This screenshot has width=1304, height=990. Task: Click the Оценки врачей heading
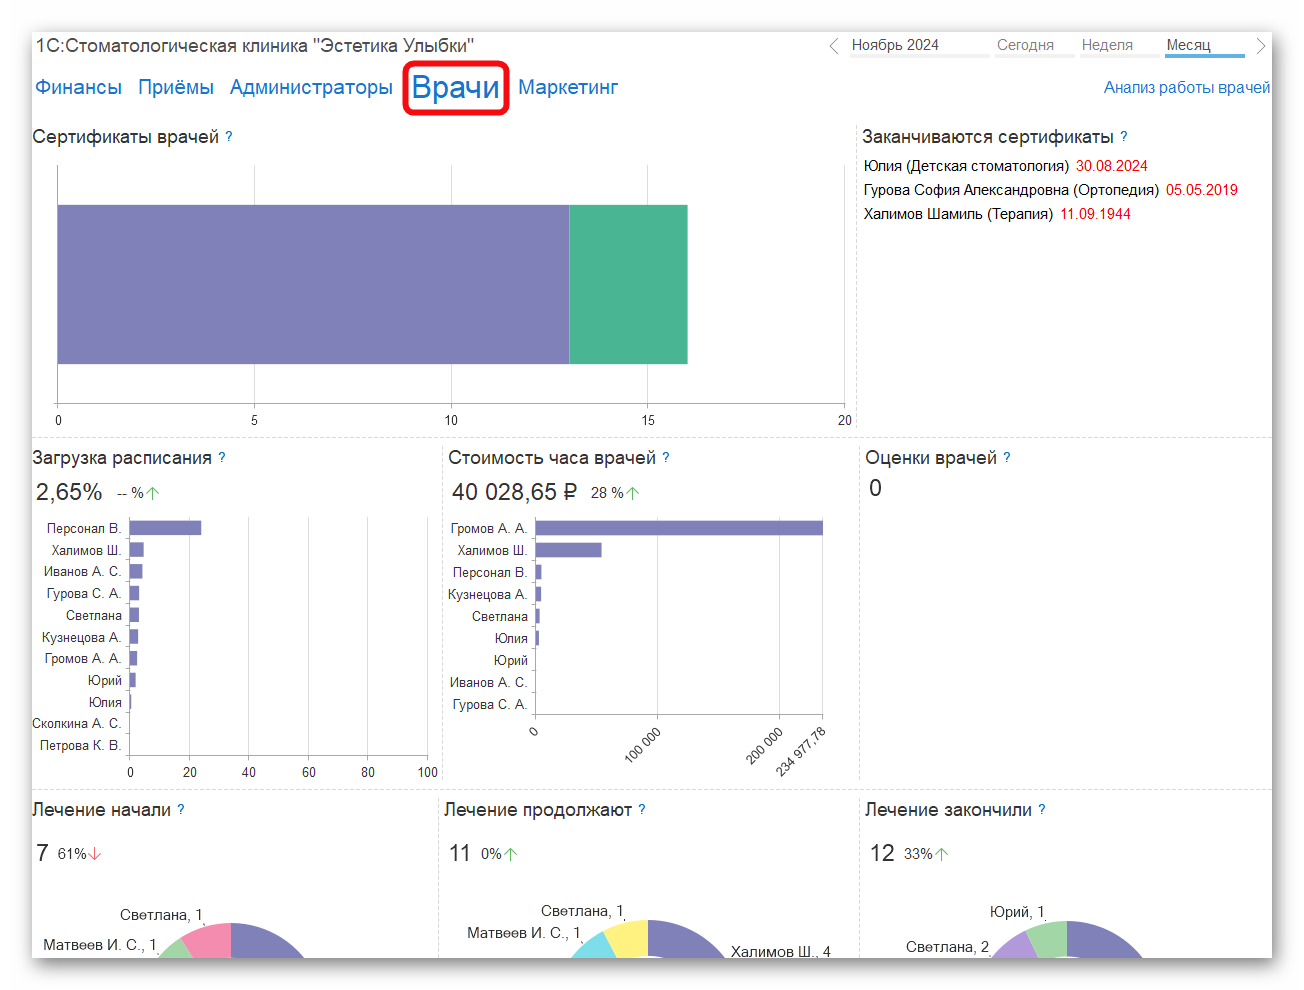click(931, 458)
